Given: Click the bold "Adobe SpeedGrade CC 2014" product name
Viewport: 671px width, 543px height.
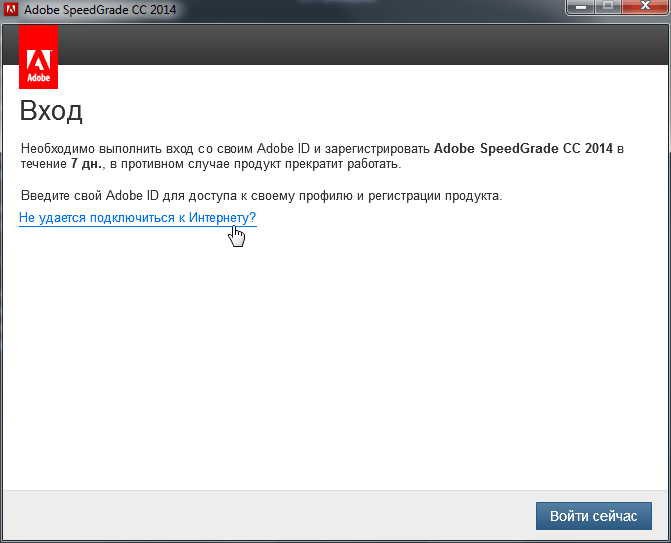Looking at the screenshot, I should (x=523, y=148).
